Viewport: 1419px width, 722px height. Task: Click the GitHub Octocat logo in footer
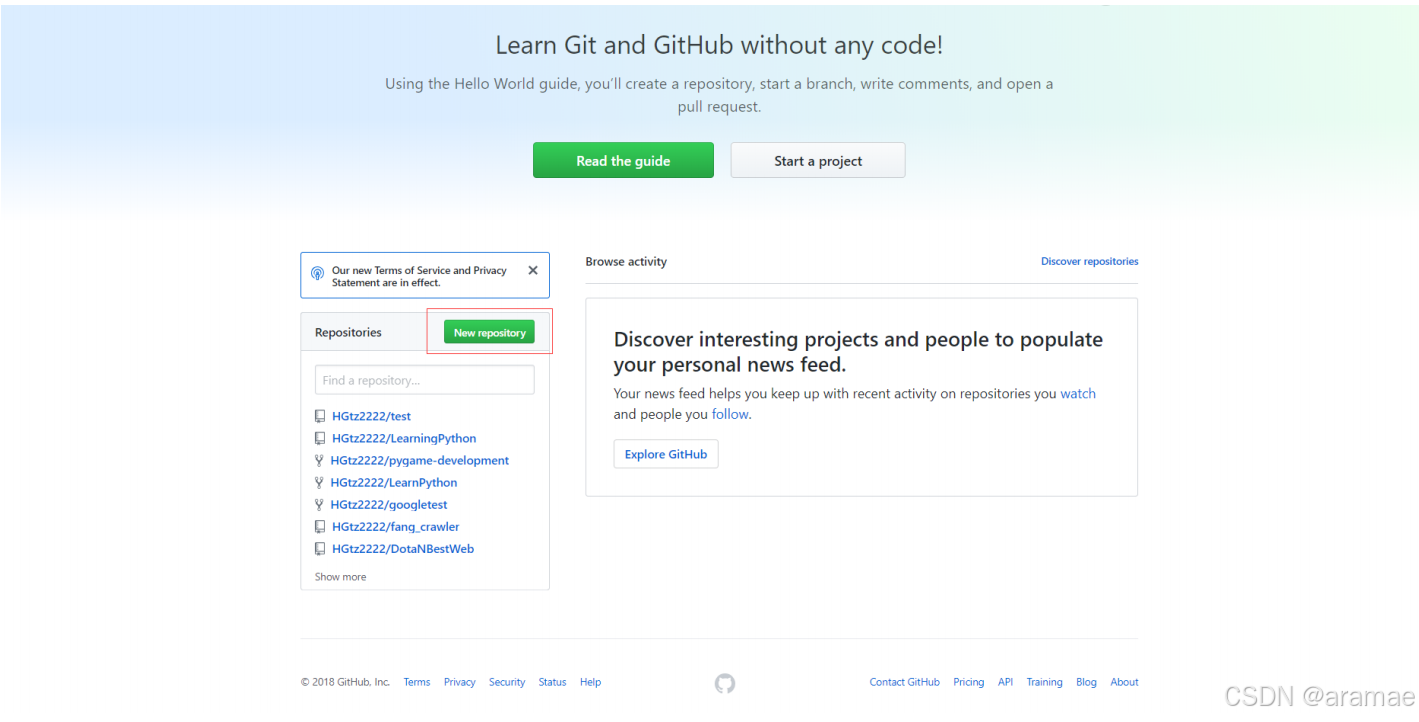[x=725, y=683]
